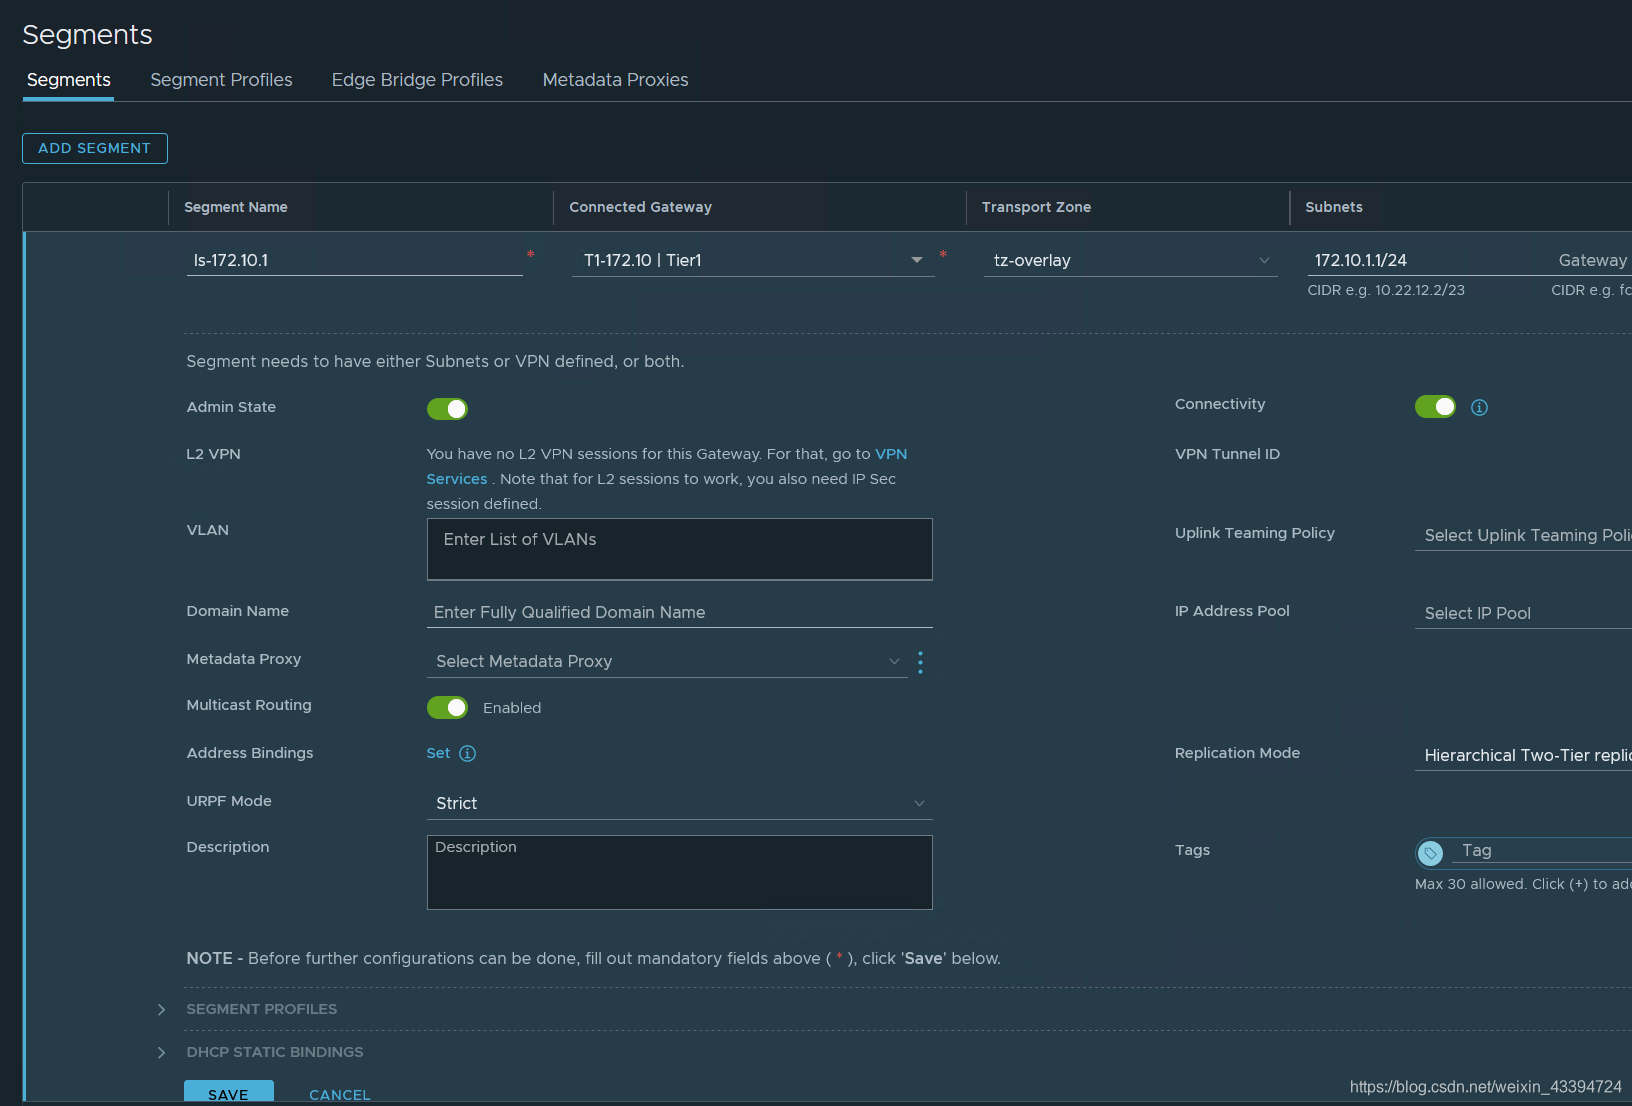Click the ADD SEGMENT button
This screenshot has width=1632, height=1106.
tap(95, 148)
